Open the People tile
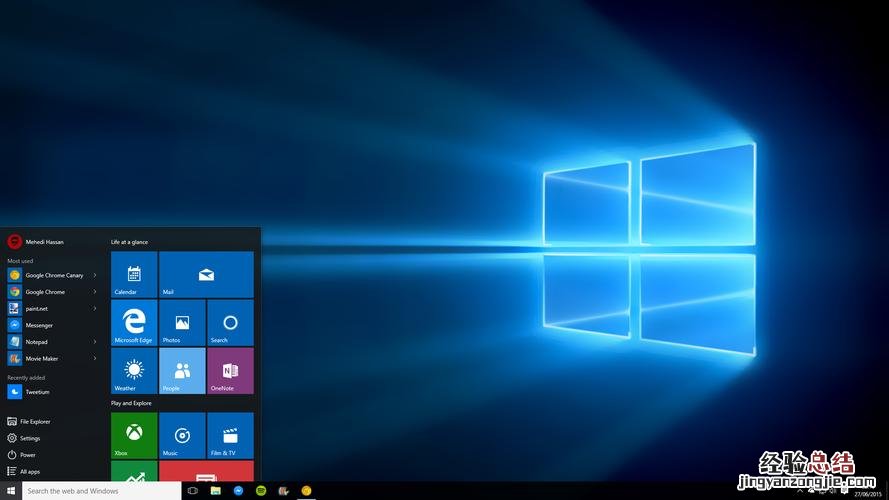The width and height of the screenshot is (889, 500). [x=182, y=371]
